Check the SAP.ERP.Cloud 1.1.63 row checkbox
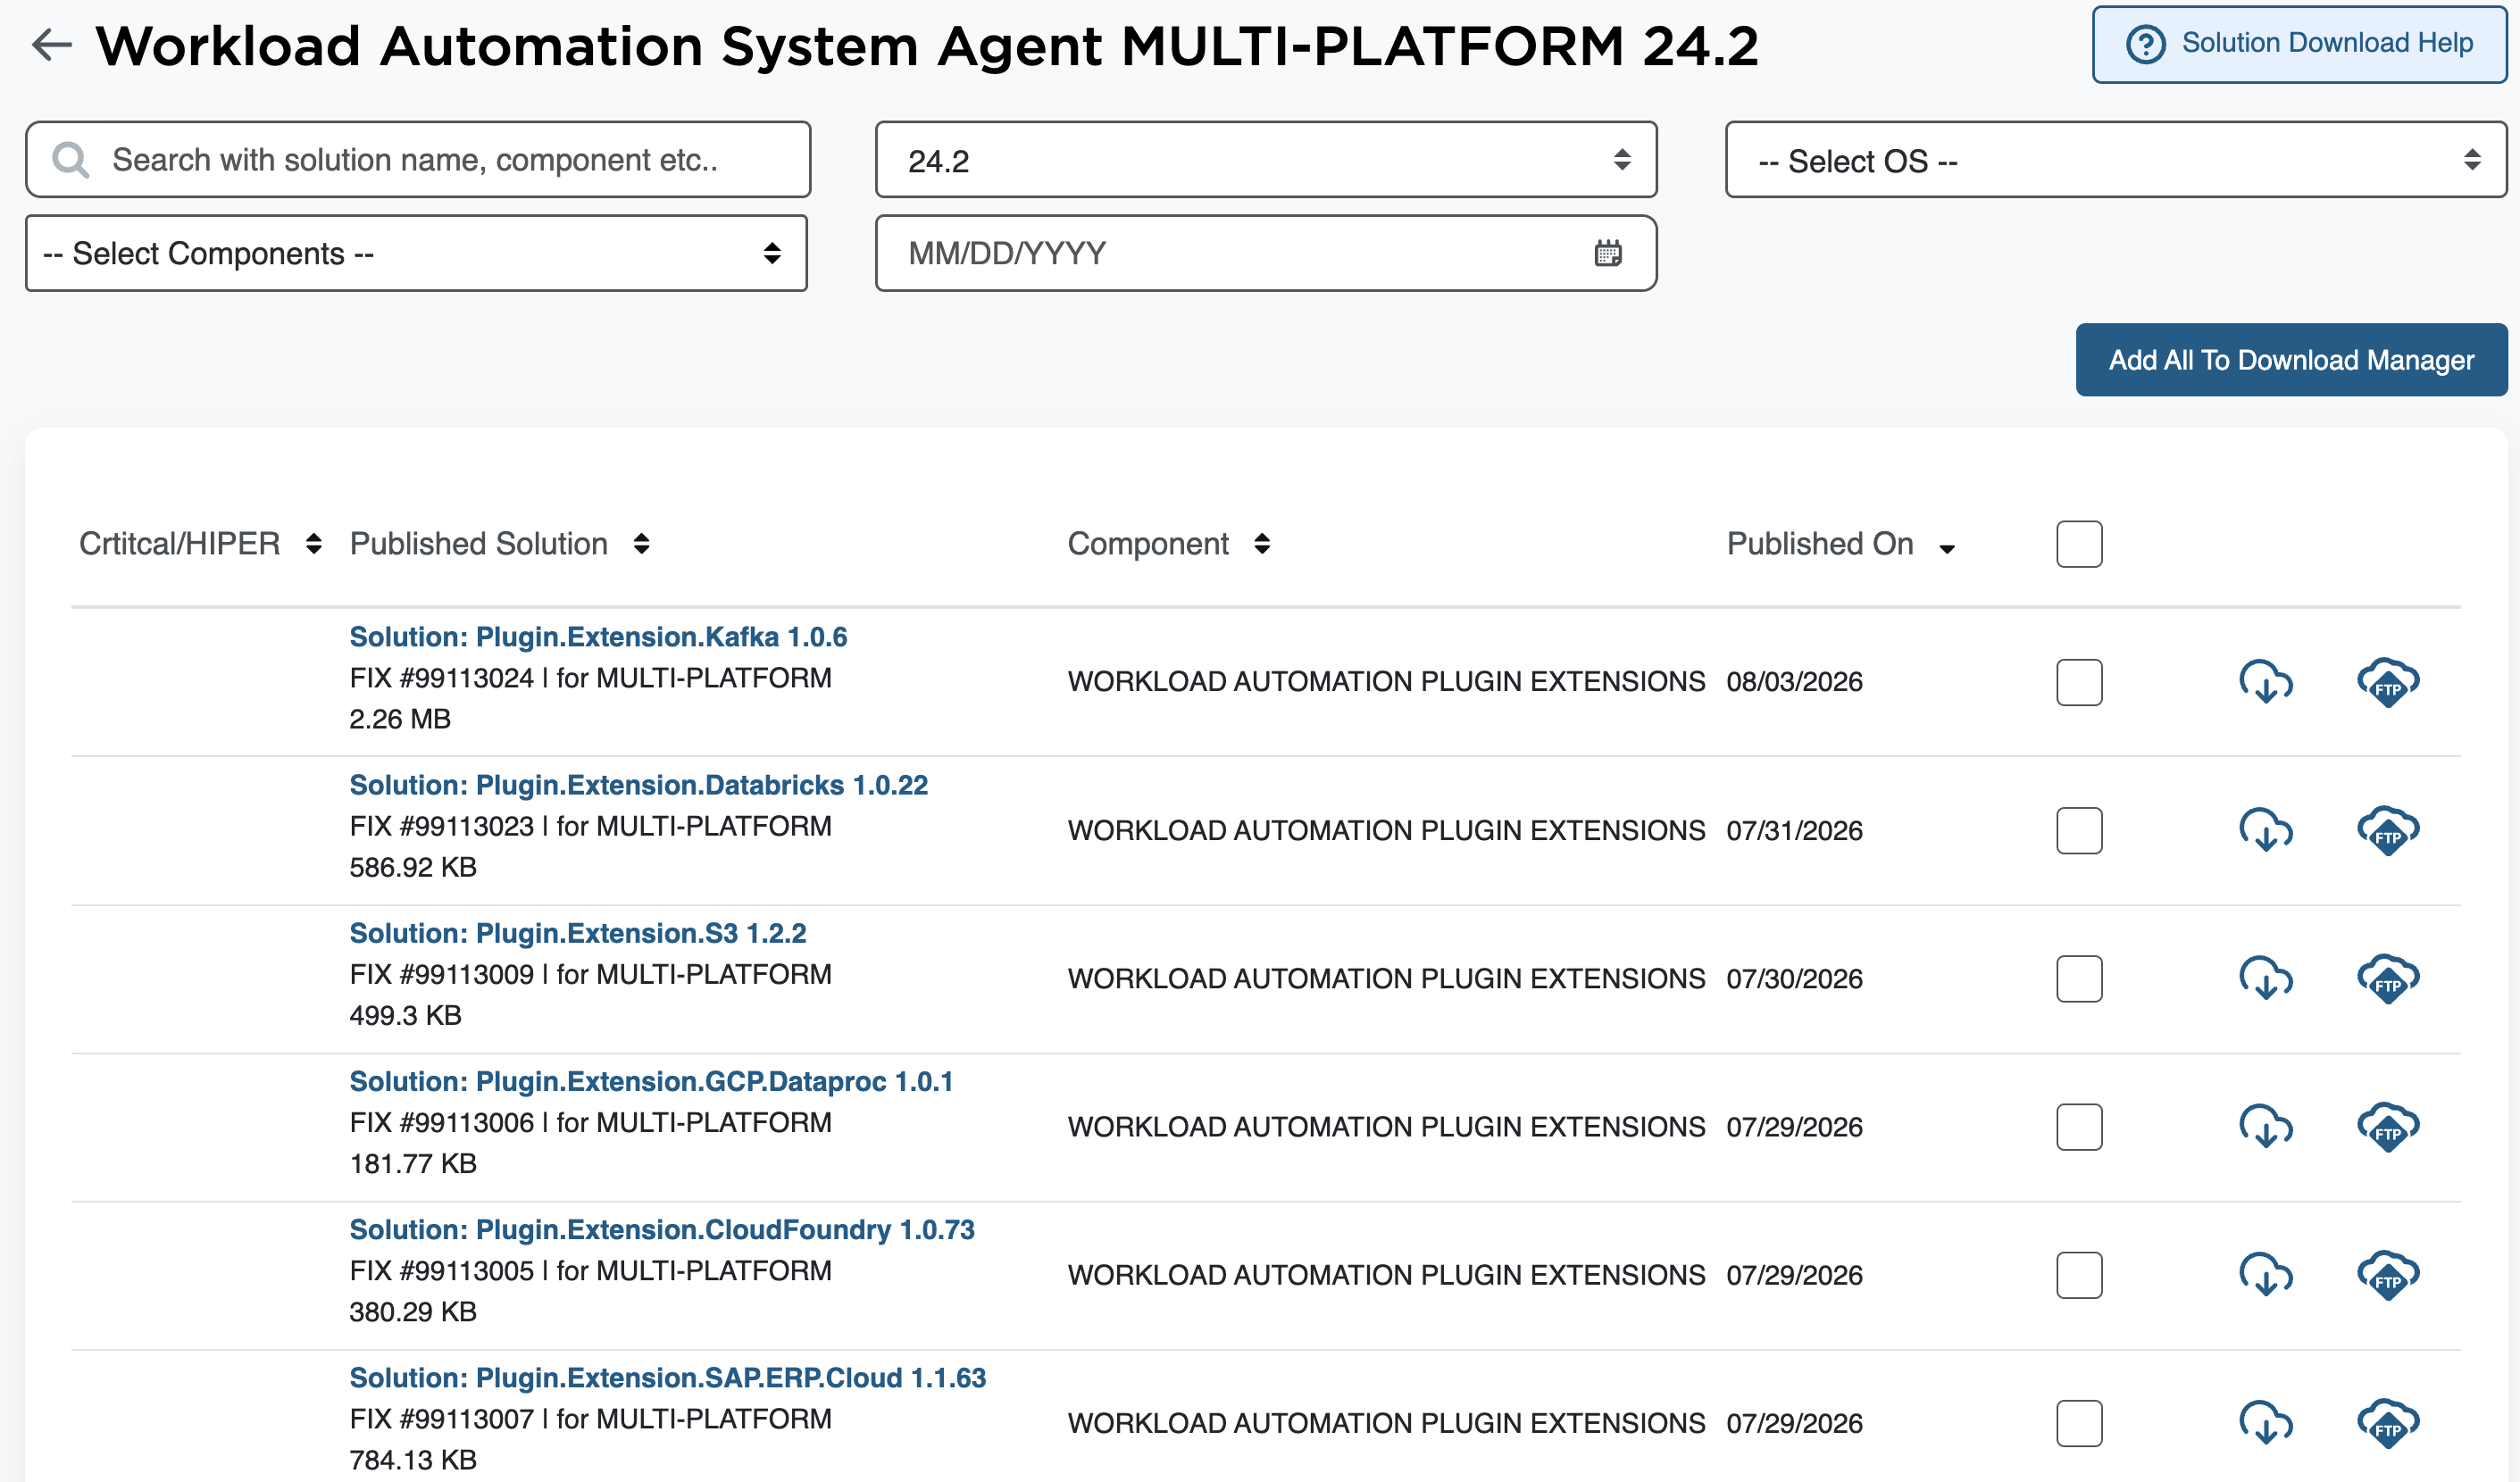This screenshot has width=2520, height=1482. [x=2079, y=1422]
